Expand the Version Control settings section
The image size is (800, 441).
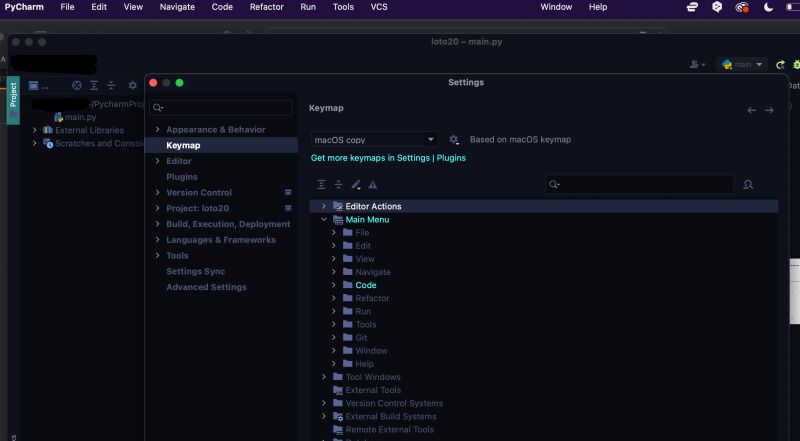click(157, 192)
